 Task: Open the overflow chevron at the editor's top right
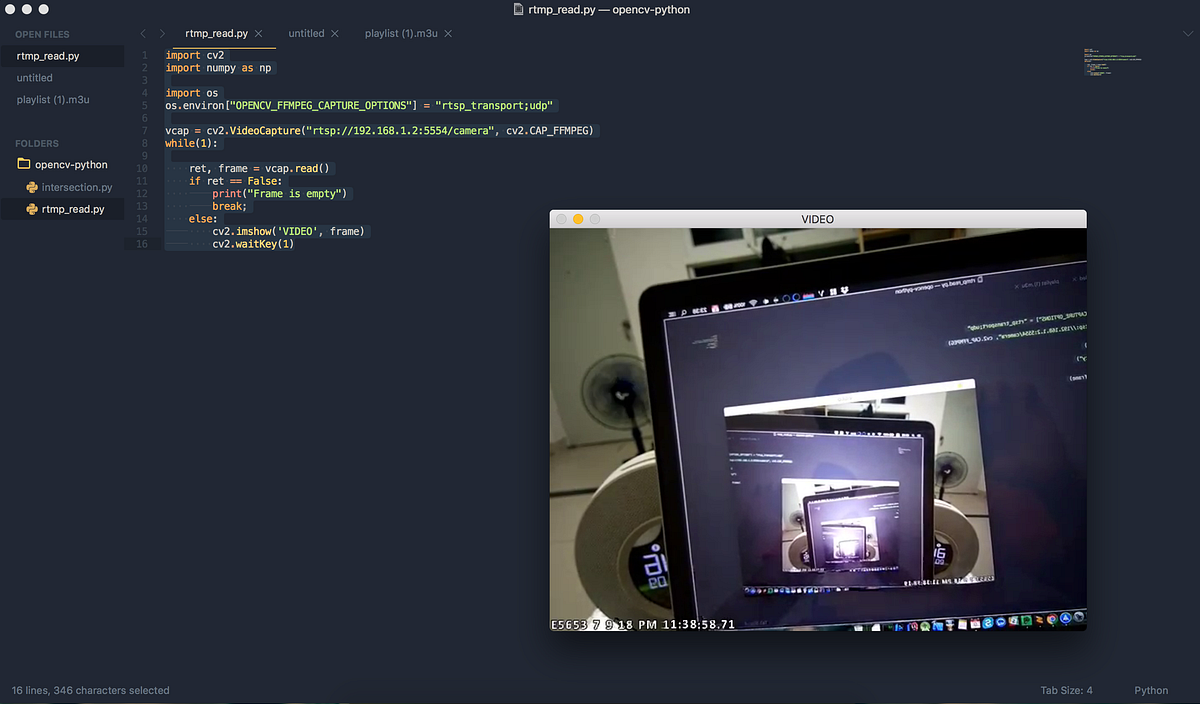1186,33
